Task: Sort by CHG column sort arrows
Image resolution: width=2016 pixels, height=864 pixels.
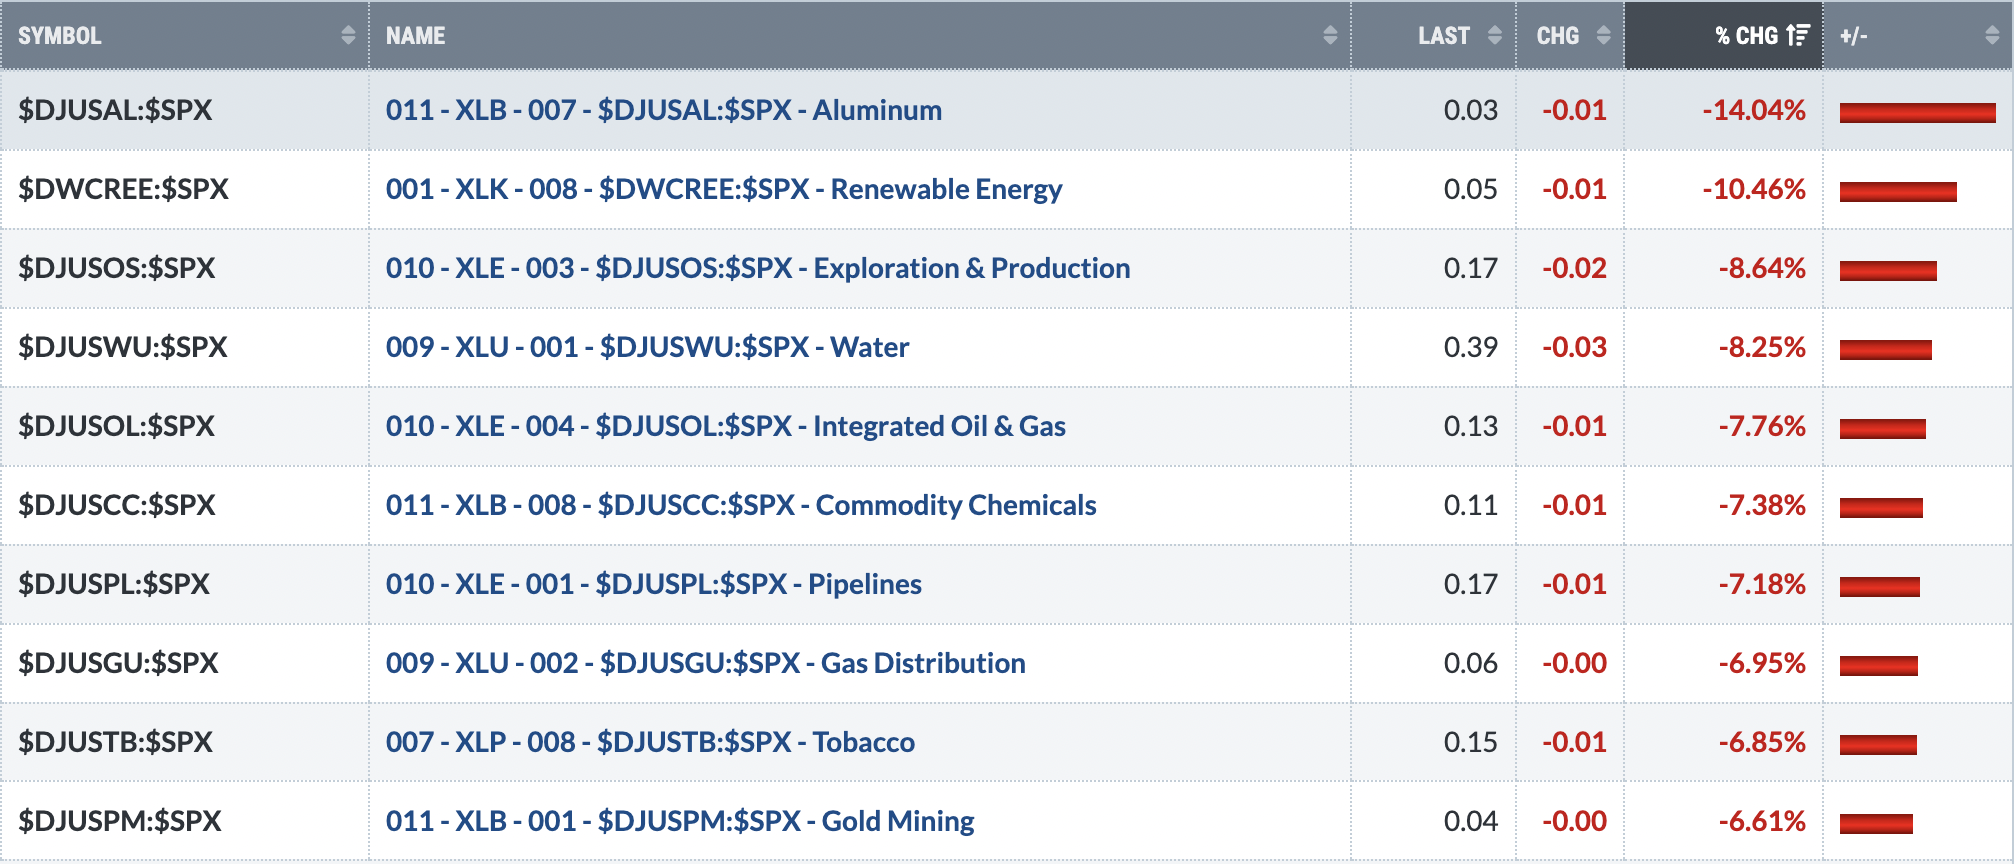Action: pyautogui.click(x=1604, y=35)
